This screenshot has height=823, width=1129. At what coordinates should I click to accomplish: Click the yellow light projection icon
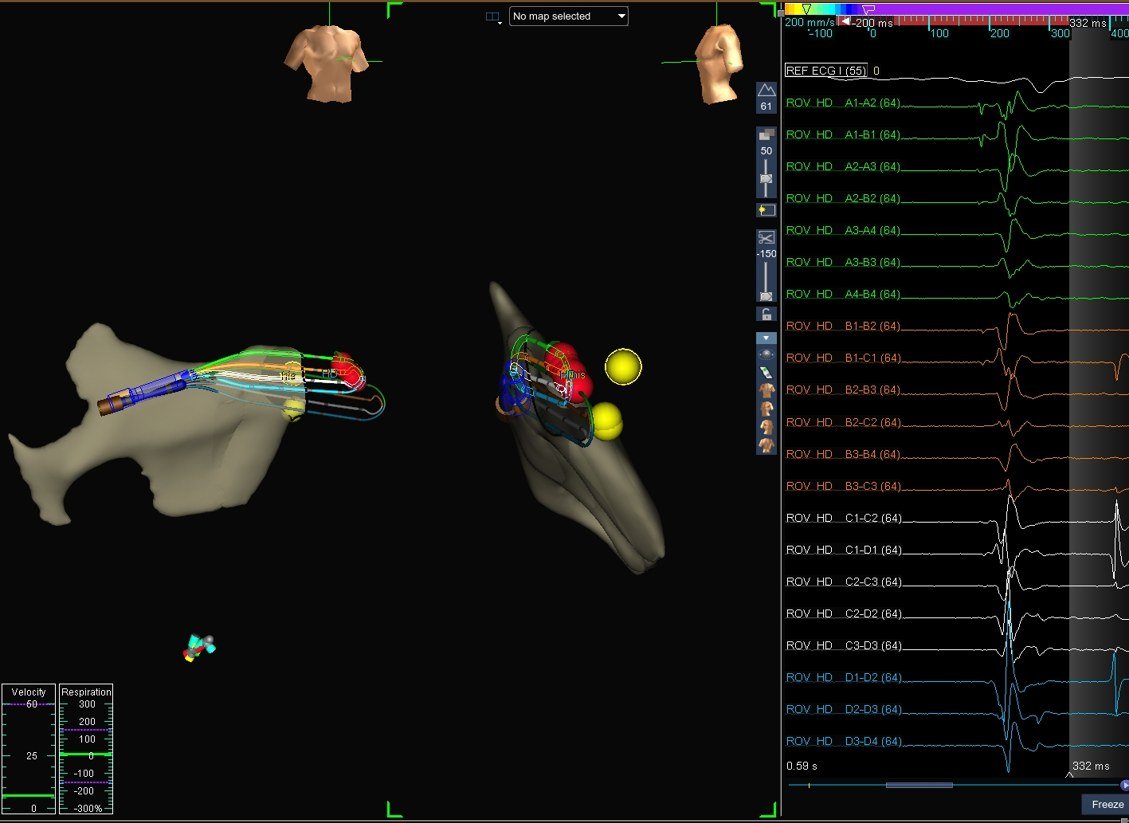(x=766, y=210)
